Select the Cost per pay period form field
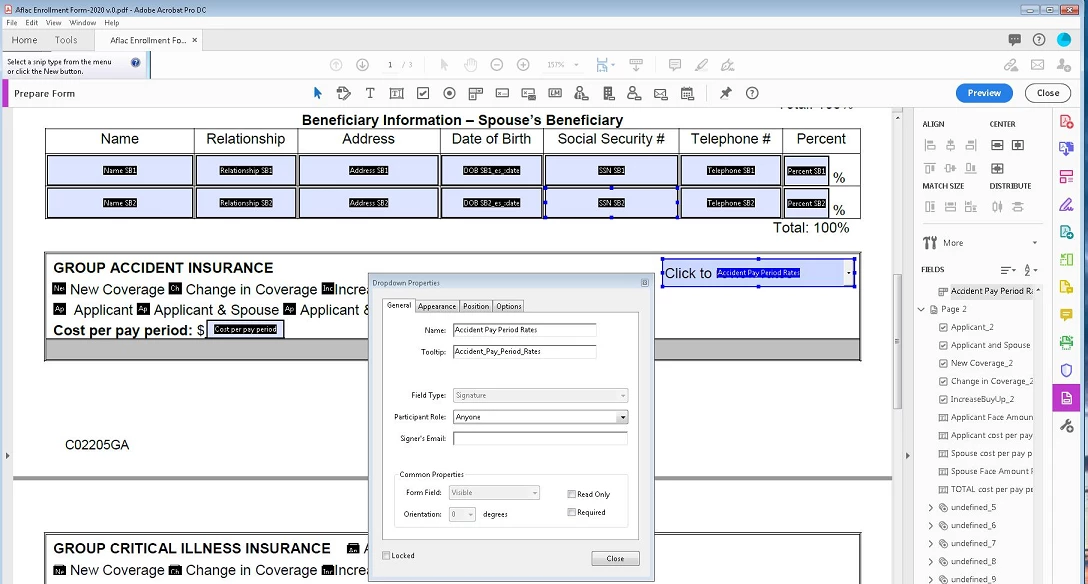The height and width of the screenshot is (584, 1088). [x=246, y=329]
